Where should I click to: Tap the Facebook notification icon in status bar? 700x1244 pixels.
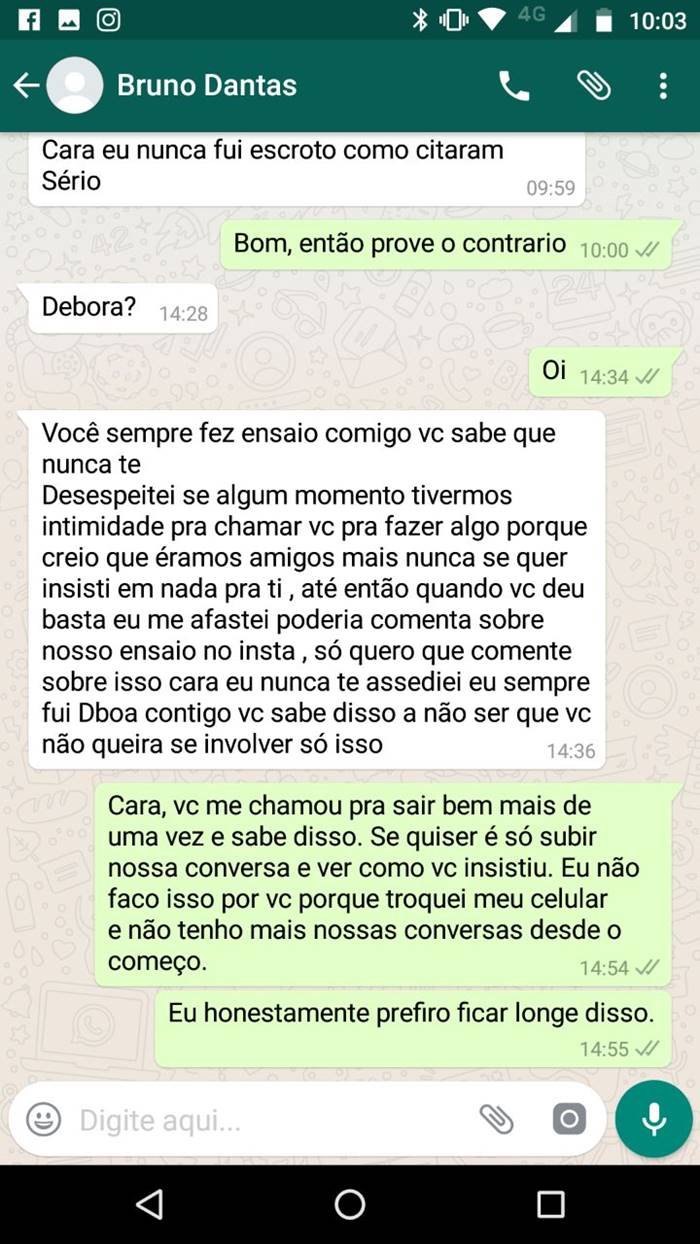(x=28, y=20)
